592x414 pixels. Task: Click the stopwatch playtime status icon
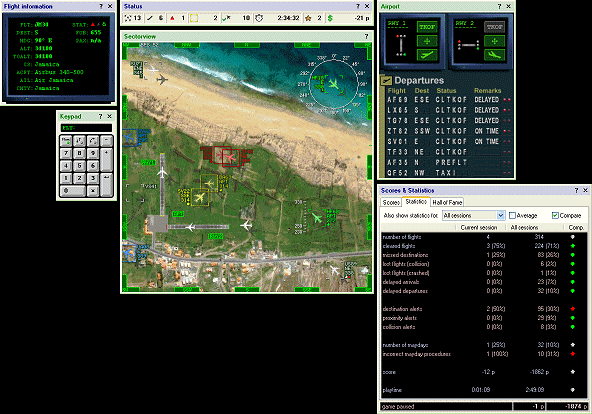tap(259, 18)
